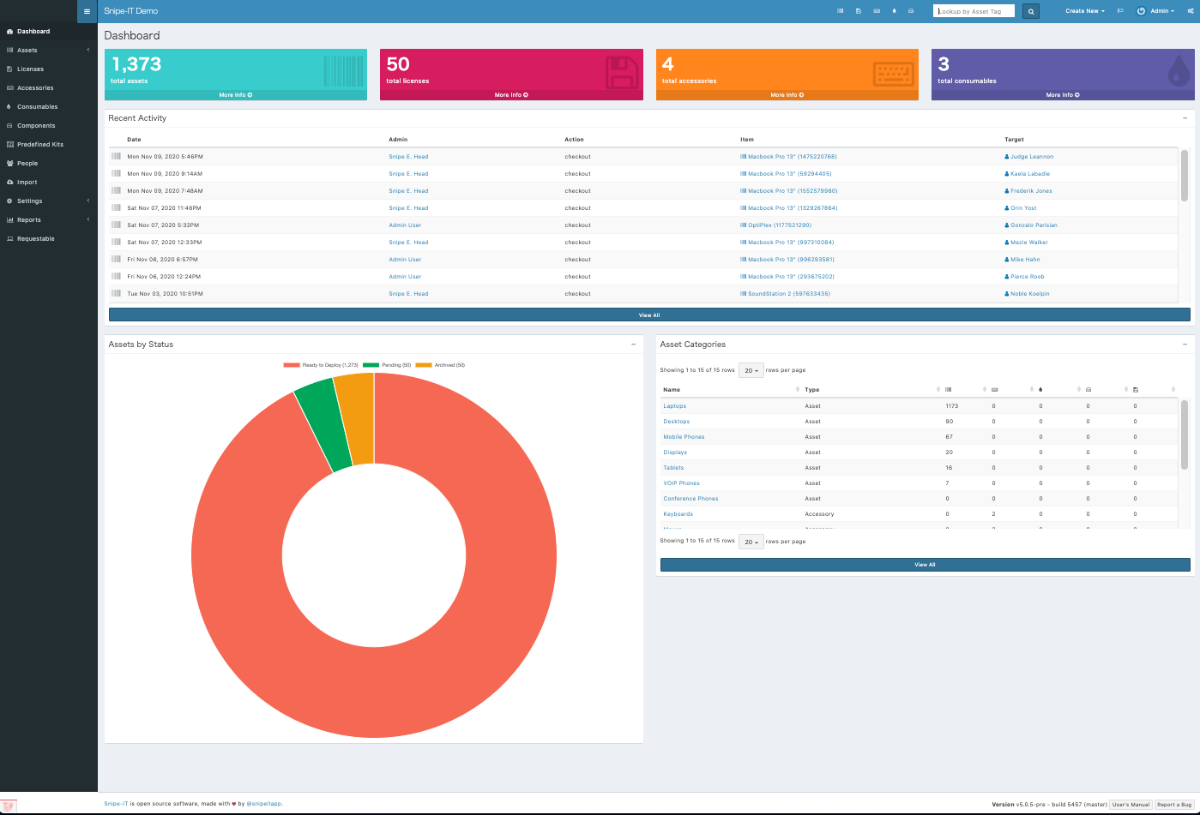The height and width of the screenshot is (815, 1200).
Task: Open the Import icon entry in the sidebar
Action: click(48, 182)
